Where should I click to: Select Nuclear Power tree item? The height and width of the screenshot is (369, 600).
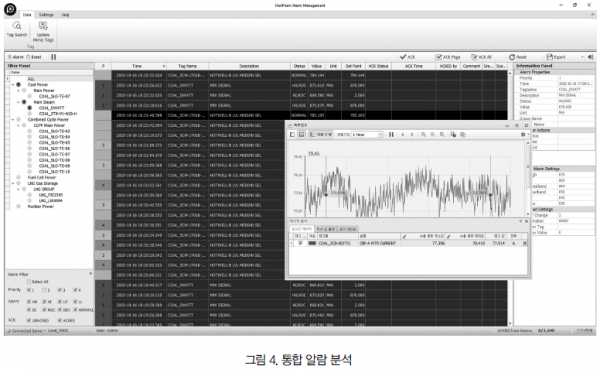pyautogui.click(x=41, y=206)
